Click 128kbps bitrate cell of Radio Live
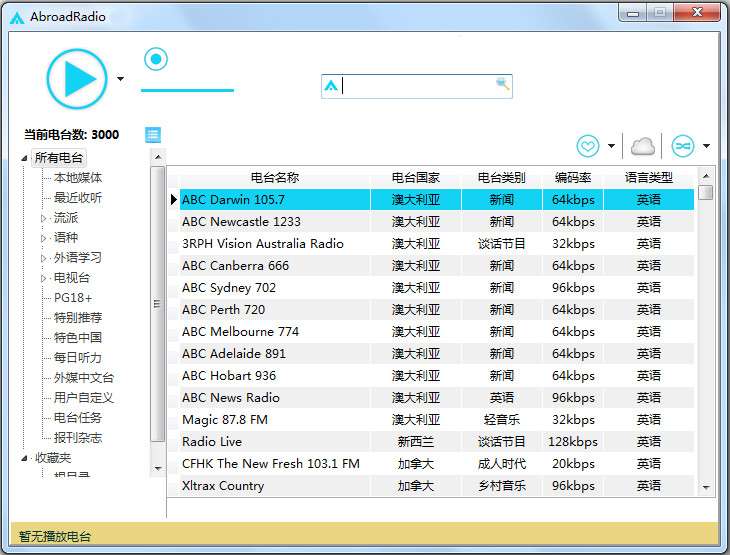Screen dimensions: 730x555 [x=573, y=441]
